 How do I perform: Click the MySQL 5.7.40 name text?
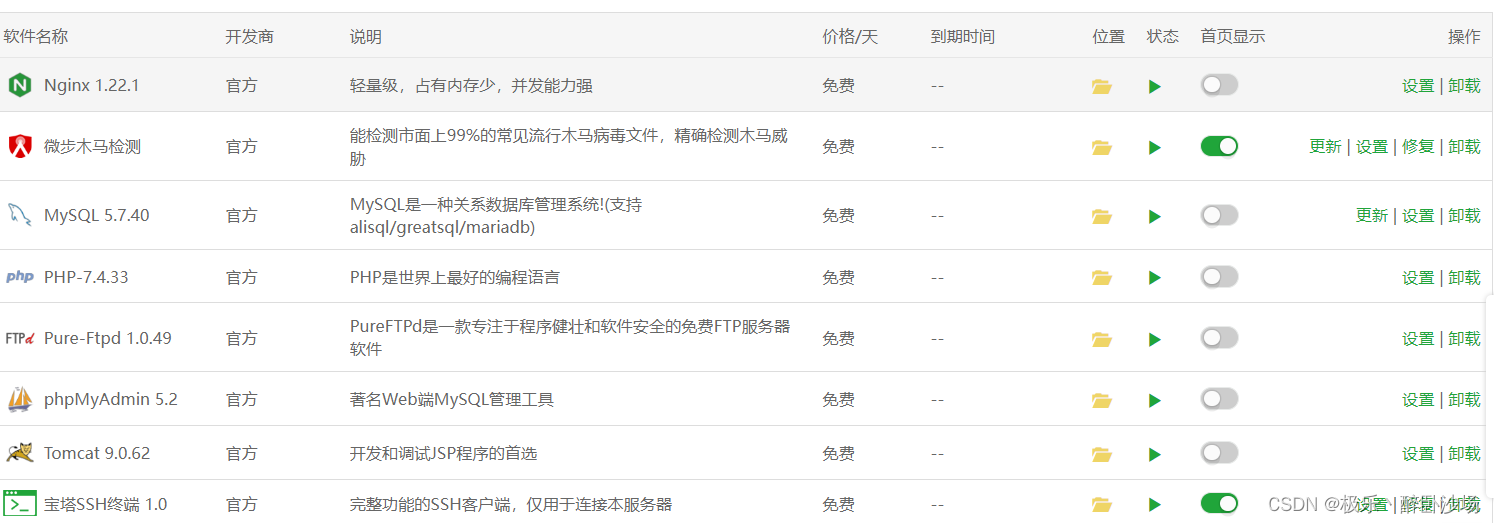tap(97, 215)
